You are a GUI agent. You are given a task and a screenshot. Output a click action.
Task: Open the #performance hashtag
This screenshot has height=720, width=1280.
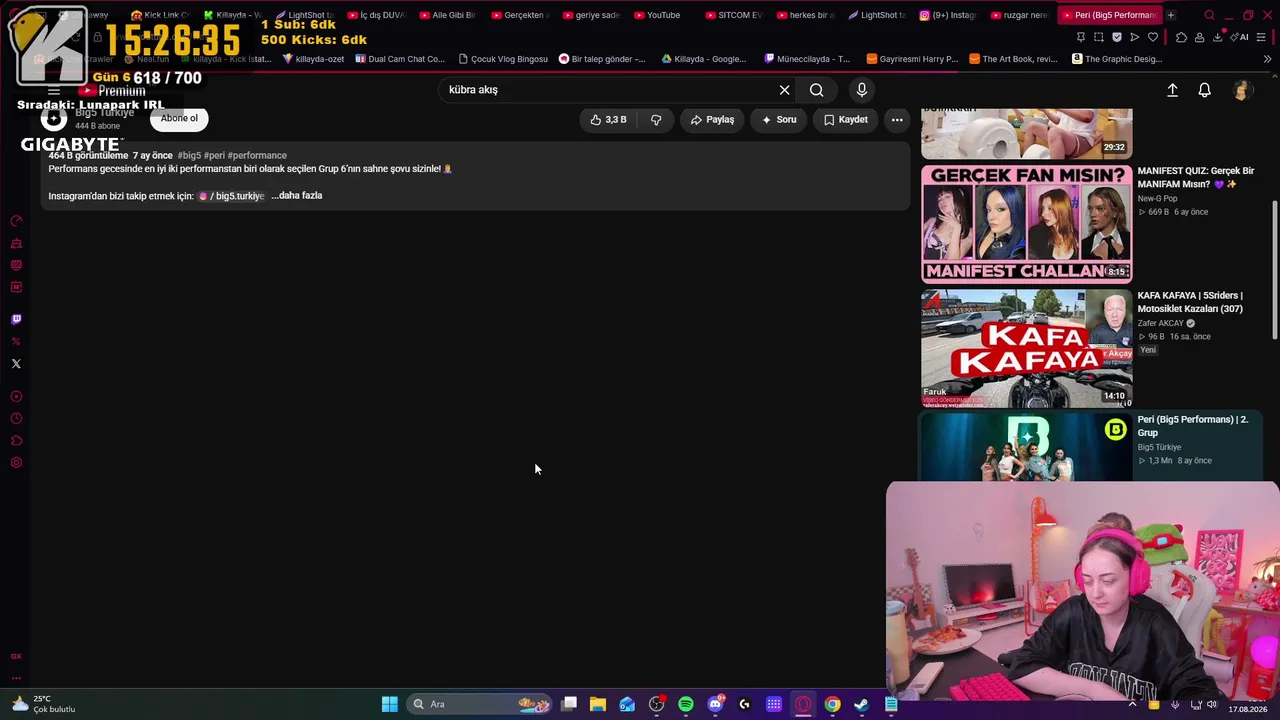tap(258, 156)
